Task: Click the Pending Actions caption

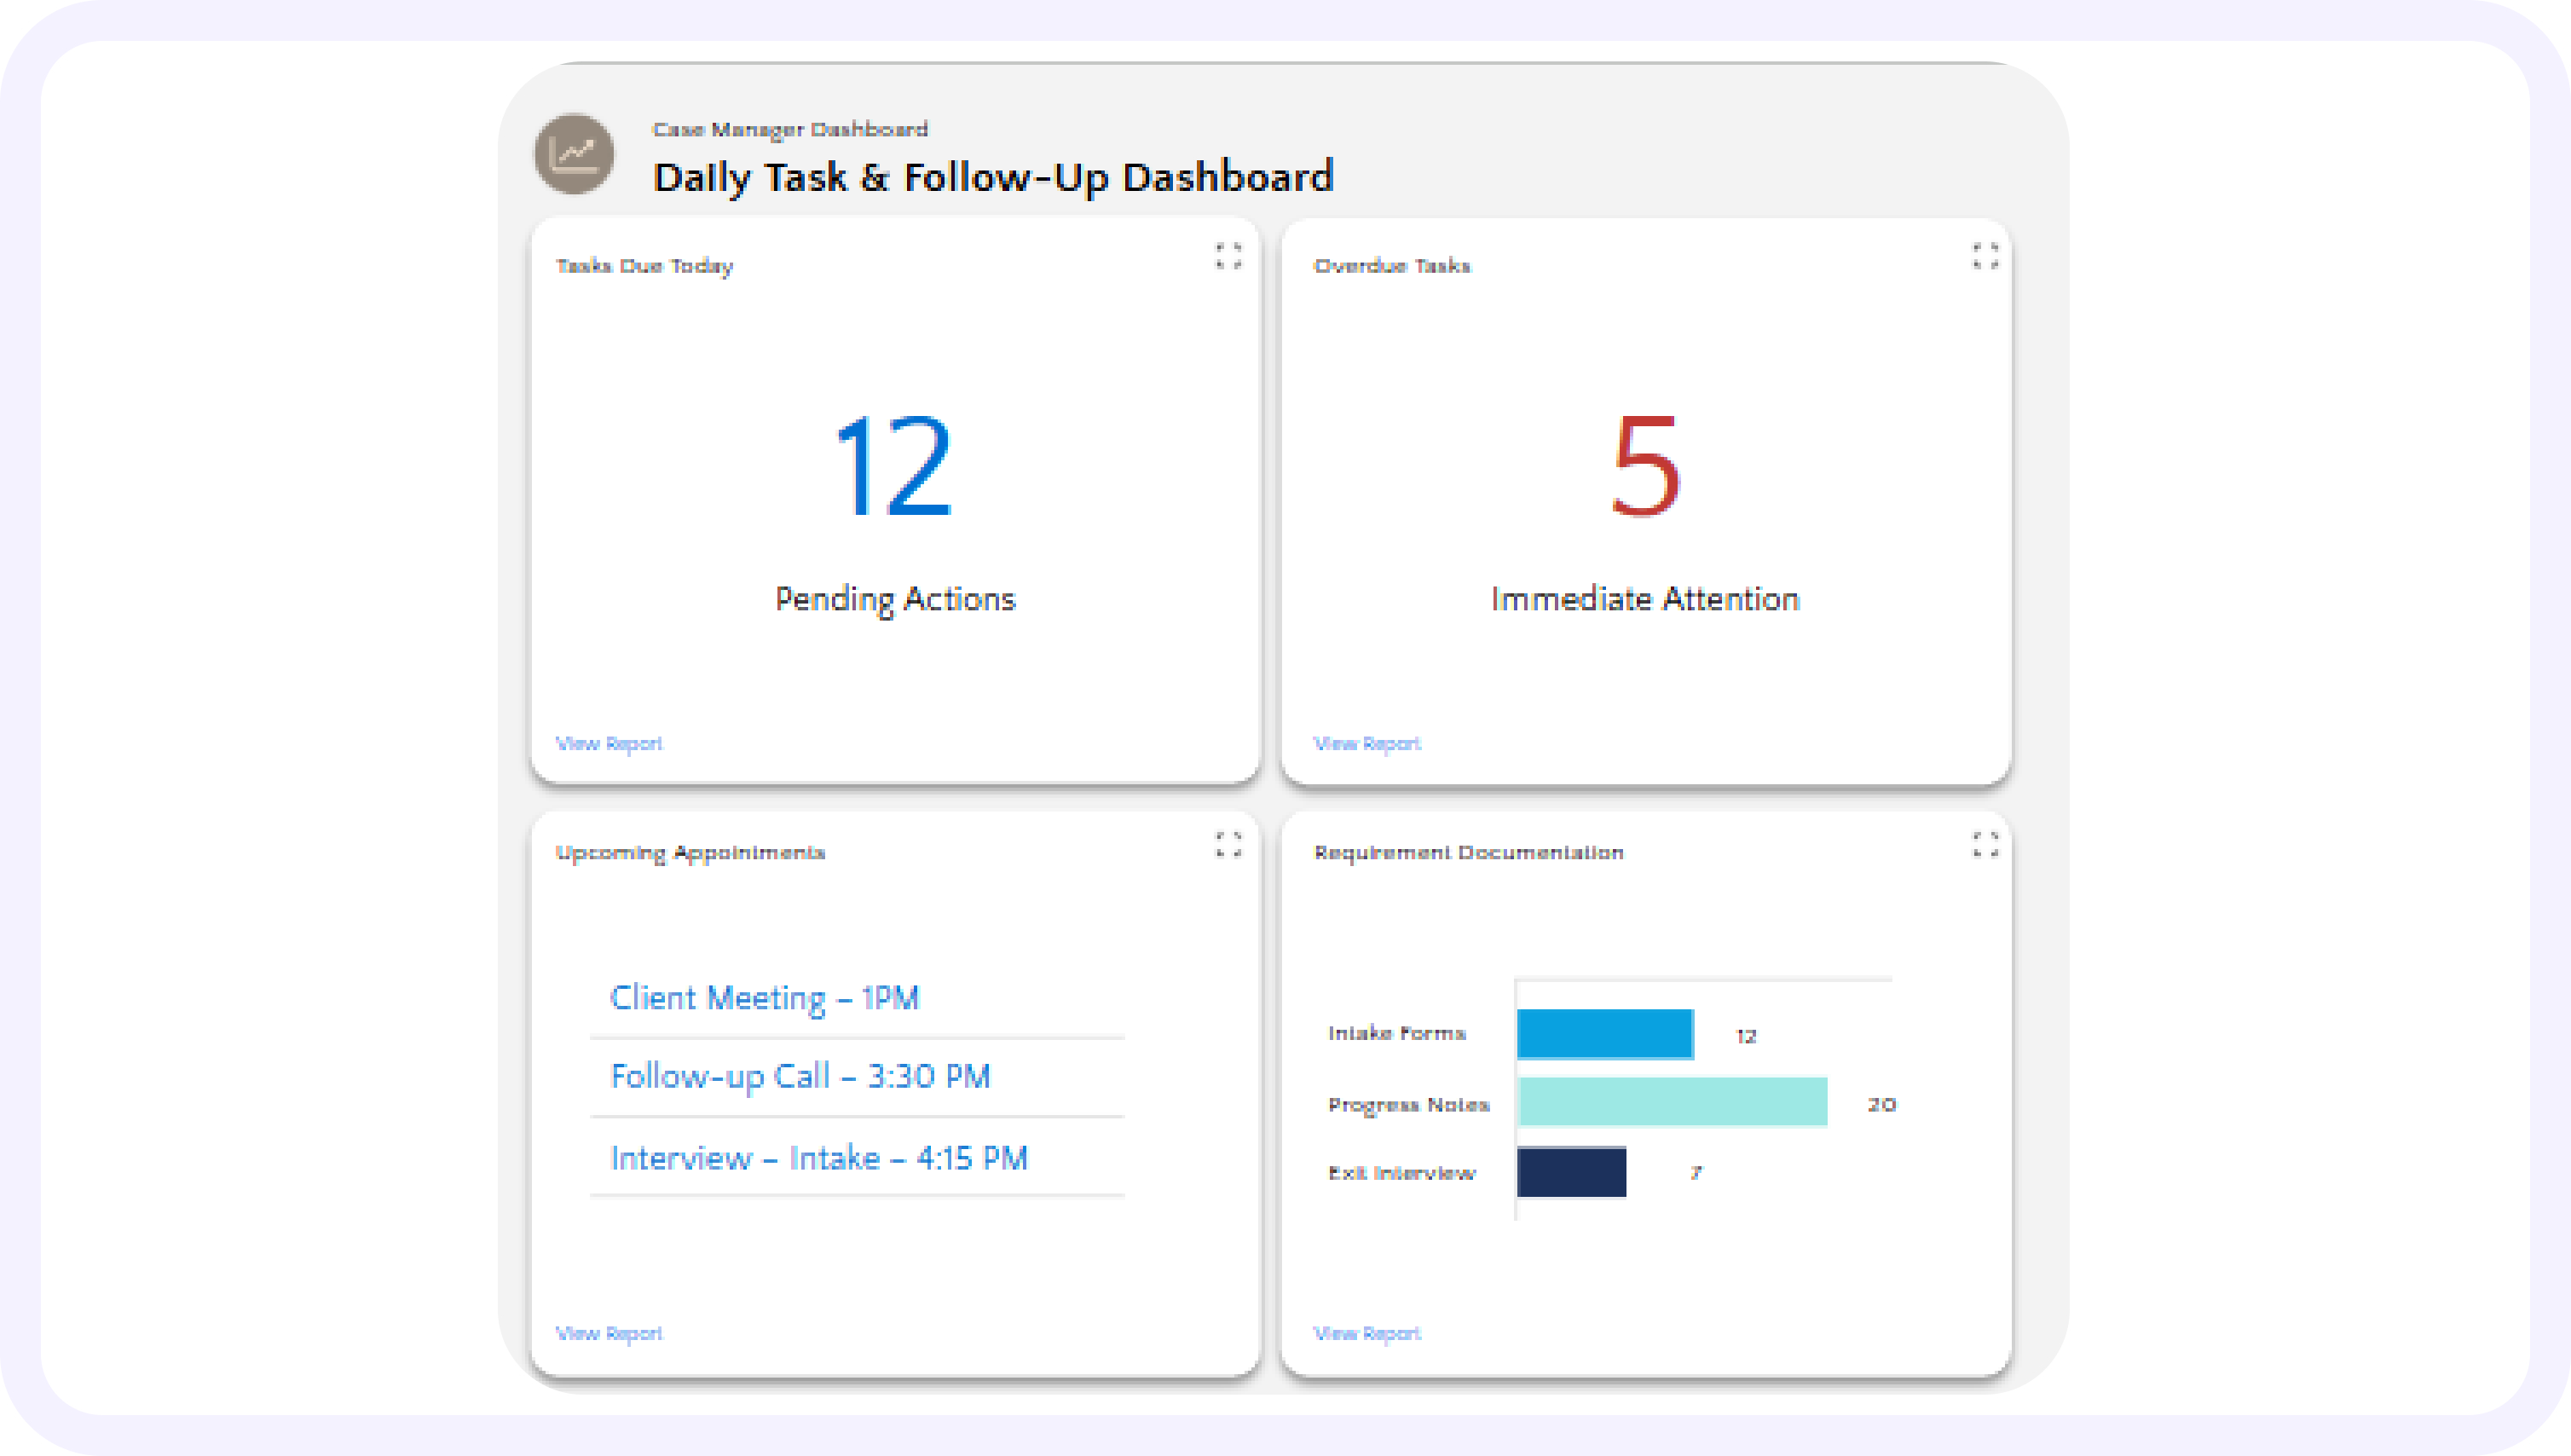Action: [x=895, y=599]
